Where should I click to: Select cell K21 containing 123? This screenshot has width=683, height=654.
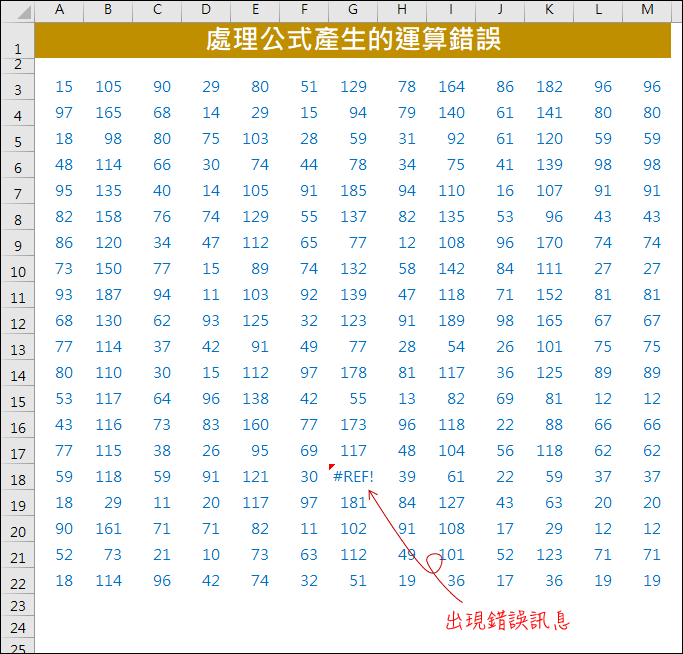[549, 555]
